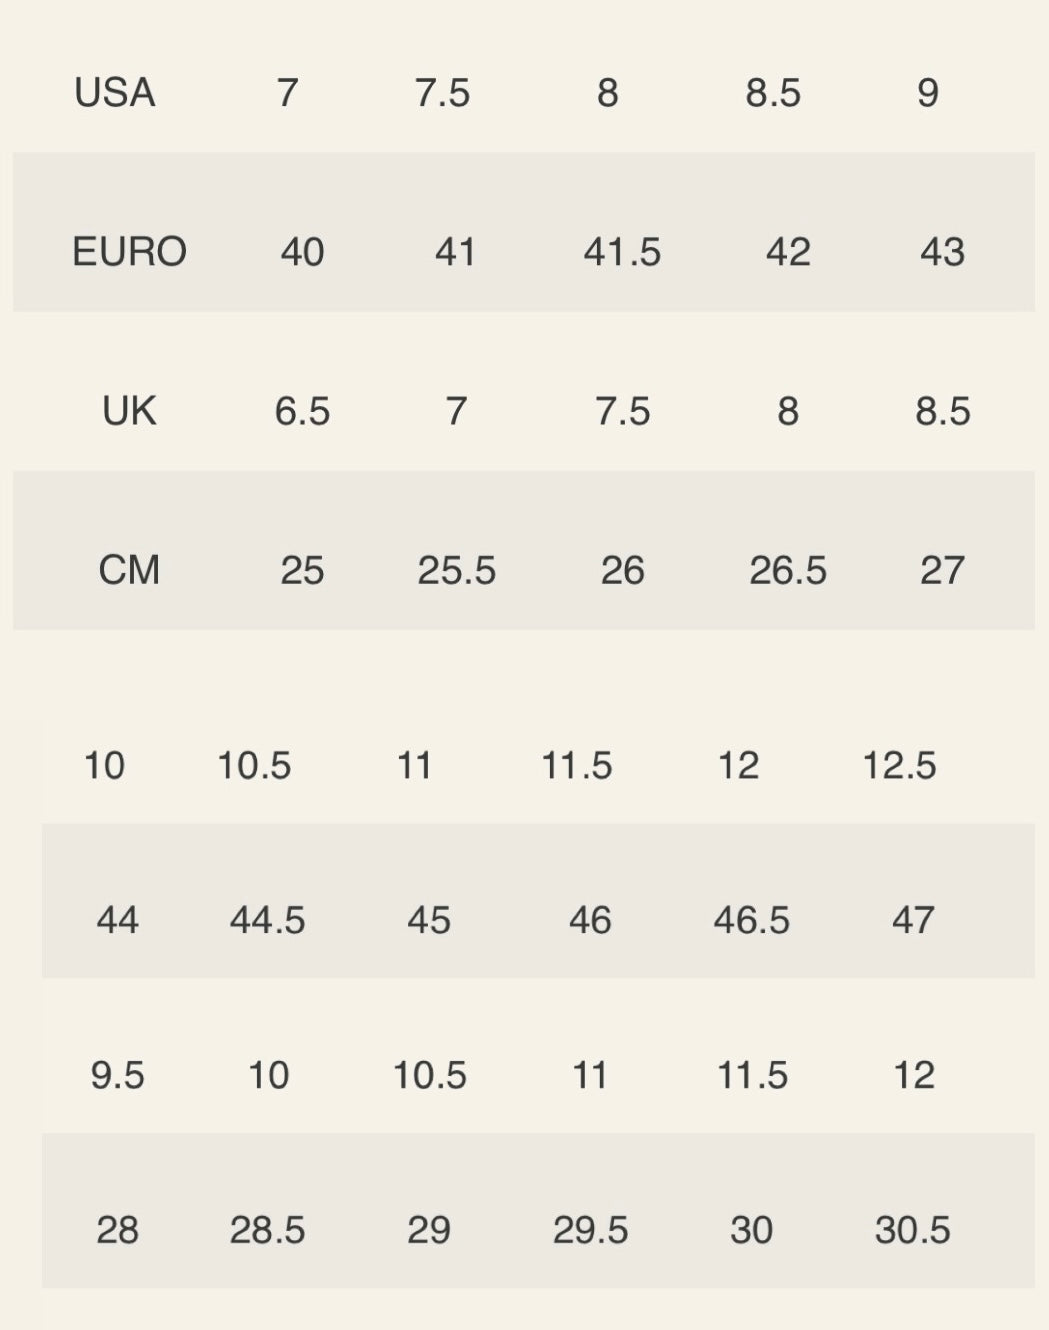
Task: Click the UK row label
Action: [x=129, y=411]
